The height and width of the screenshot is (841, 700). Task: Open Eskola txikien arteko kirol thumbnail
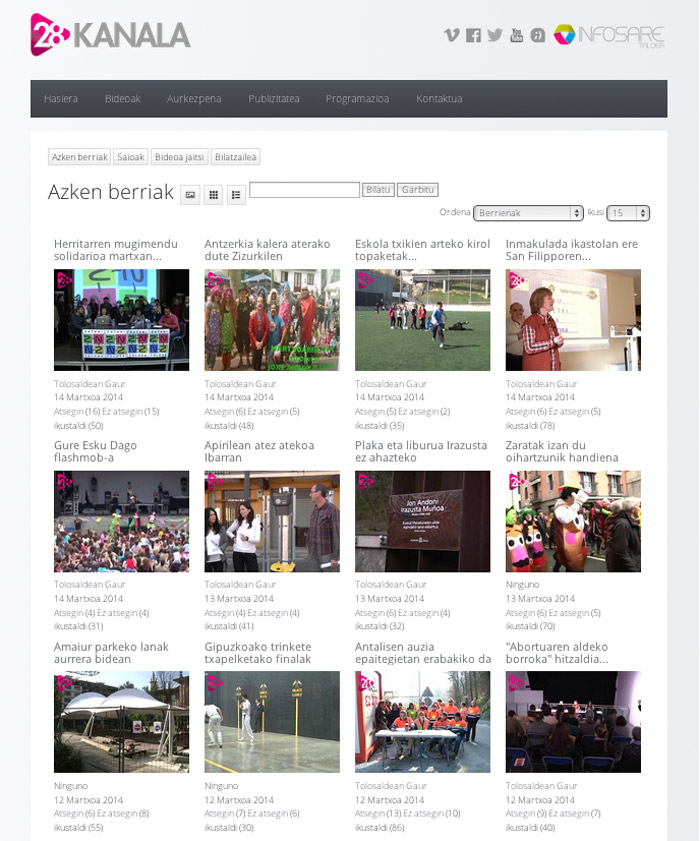coord(423,320)
